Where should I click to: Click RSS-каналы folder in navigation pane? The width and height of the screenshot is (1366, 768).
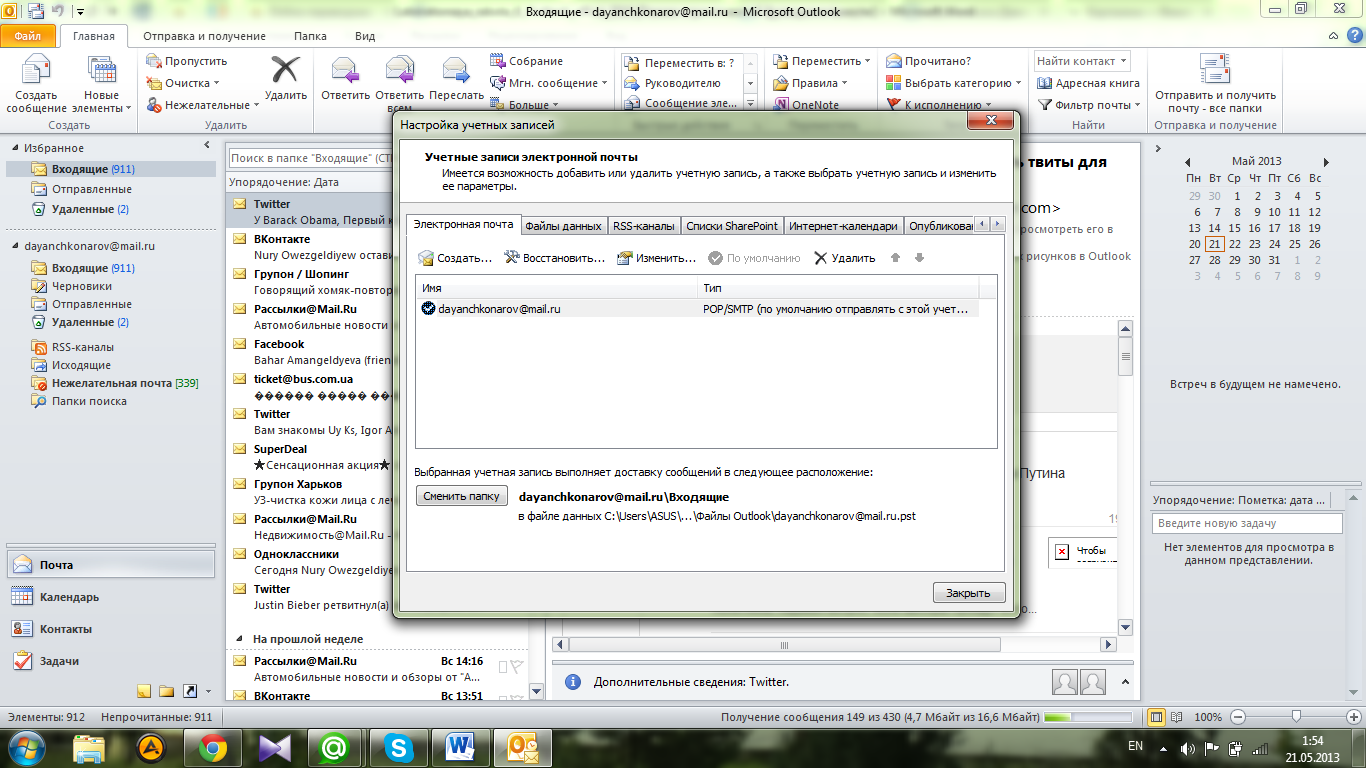(x=83, y=347)
